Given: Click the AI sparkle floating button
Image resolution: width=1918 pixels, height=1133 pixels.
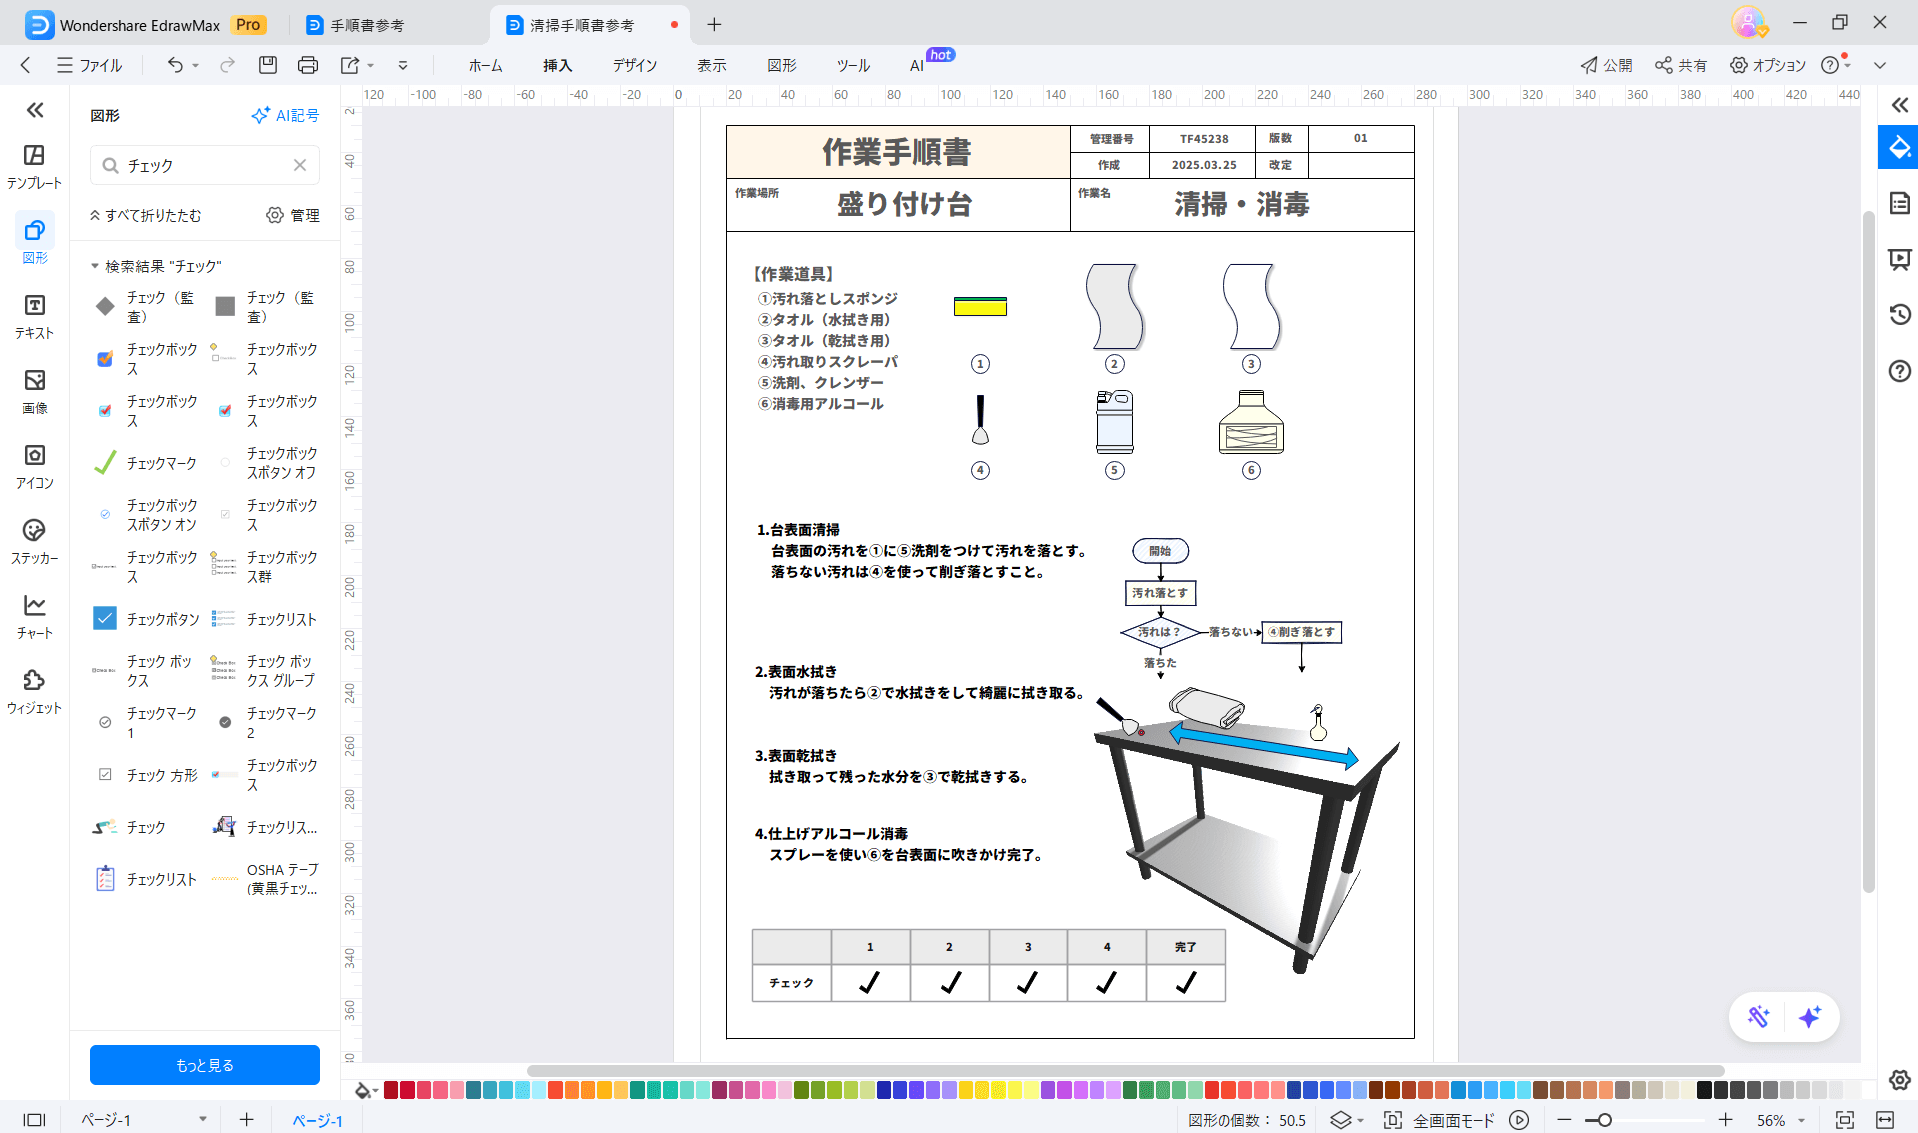Looking at the screenshot, I should 1809,1017.
